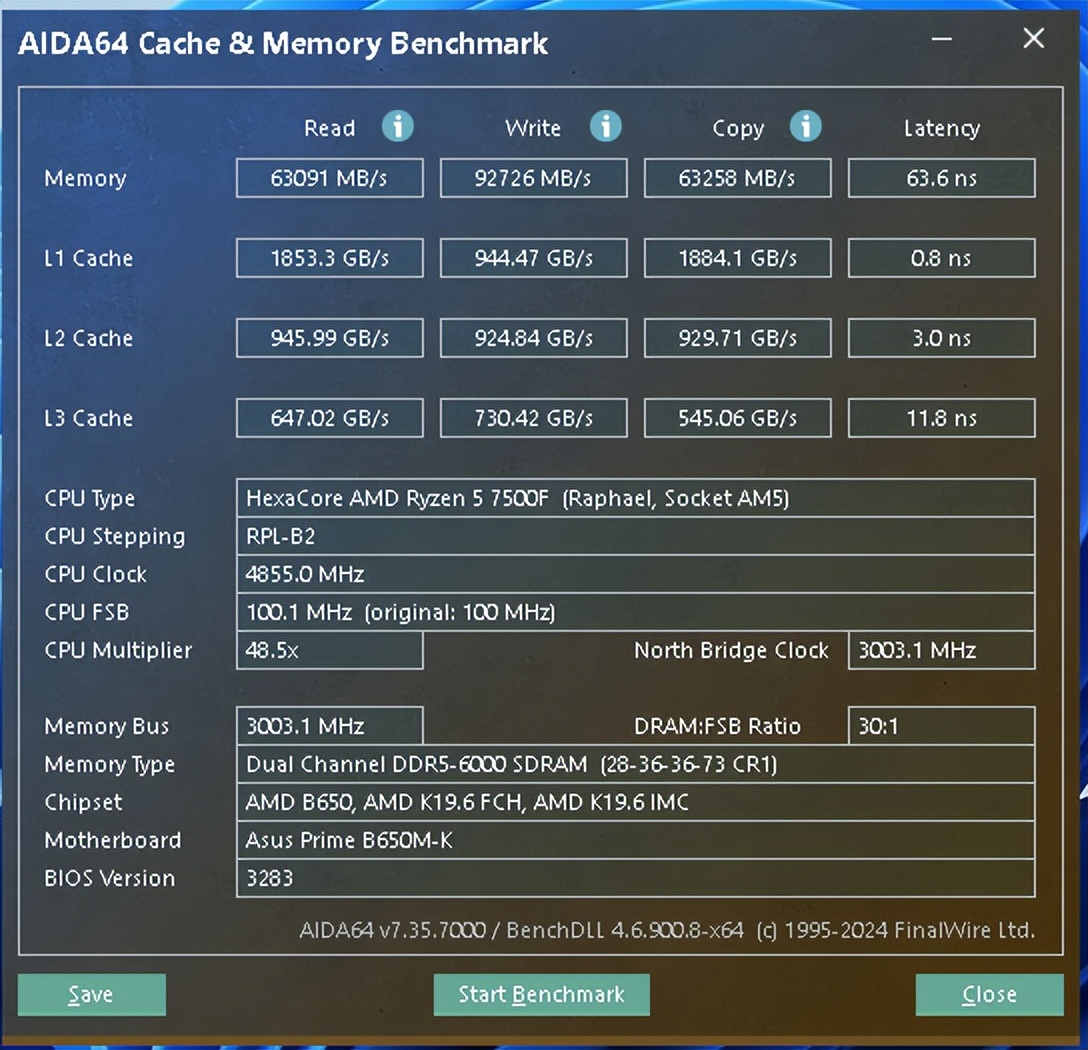
Task: Select L3 Cache copy 545.06 GB/s
Action: pos(738,418)
